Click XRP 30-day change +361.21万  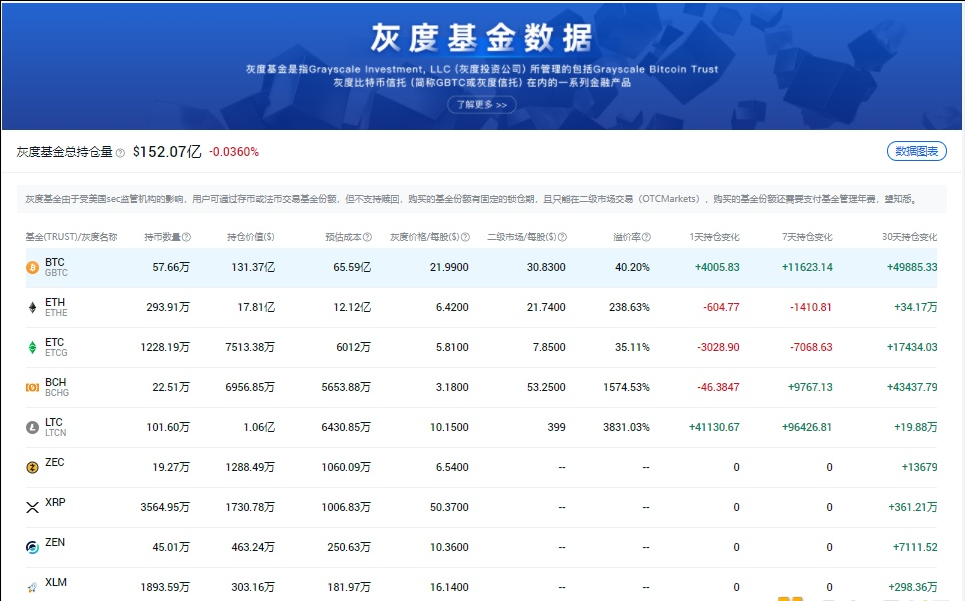[913, 507]
